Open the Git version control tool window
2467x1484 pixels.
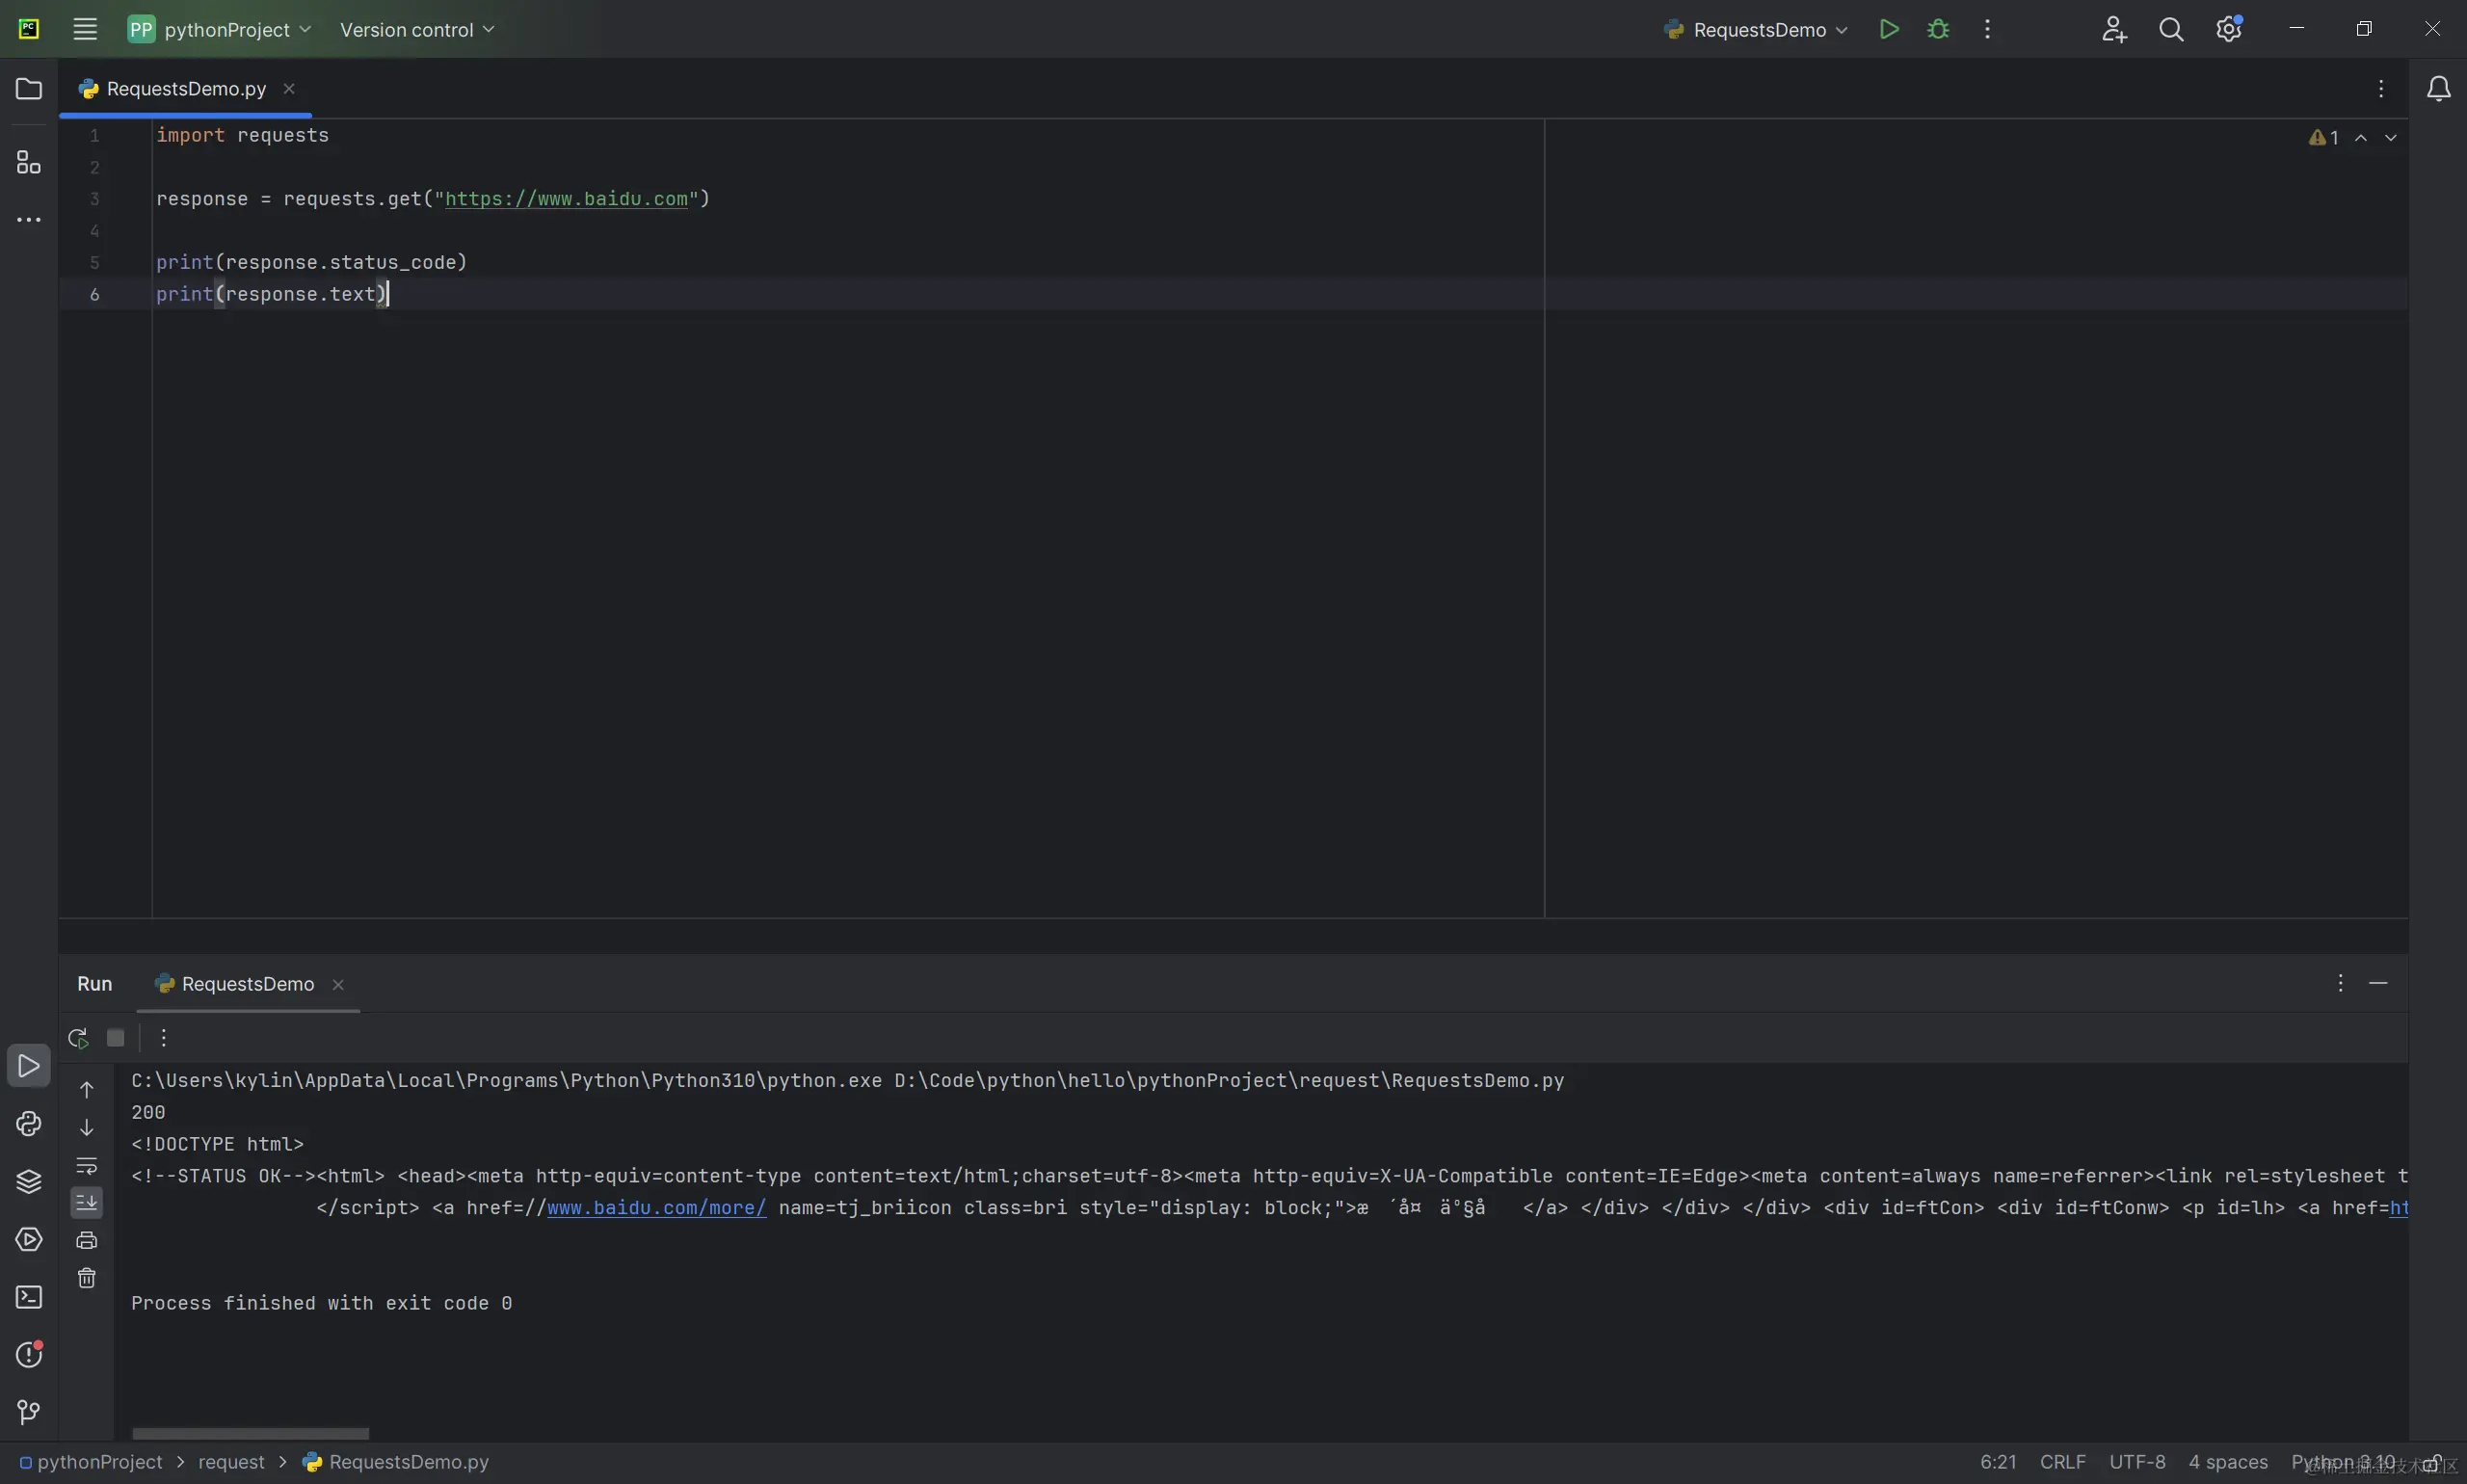point(29,1412)
